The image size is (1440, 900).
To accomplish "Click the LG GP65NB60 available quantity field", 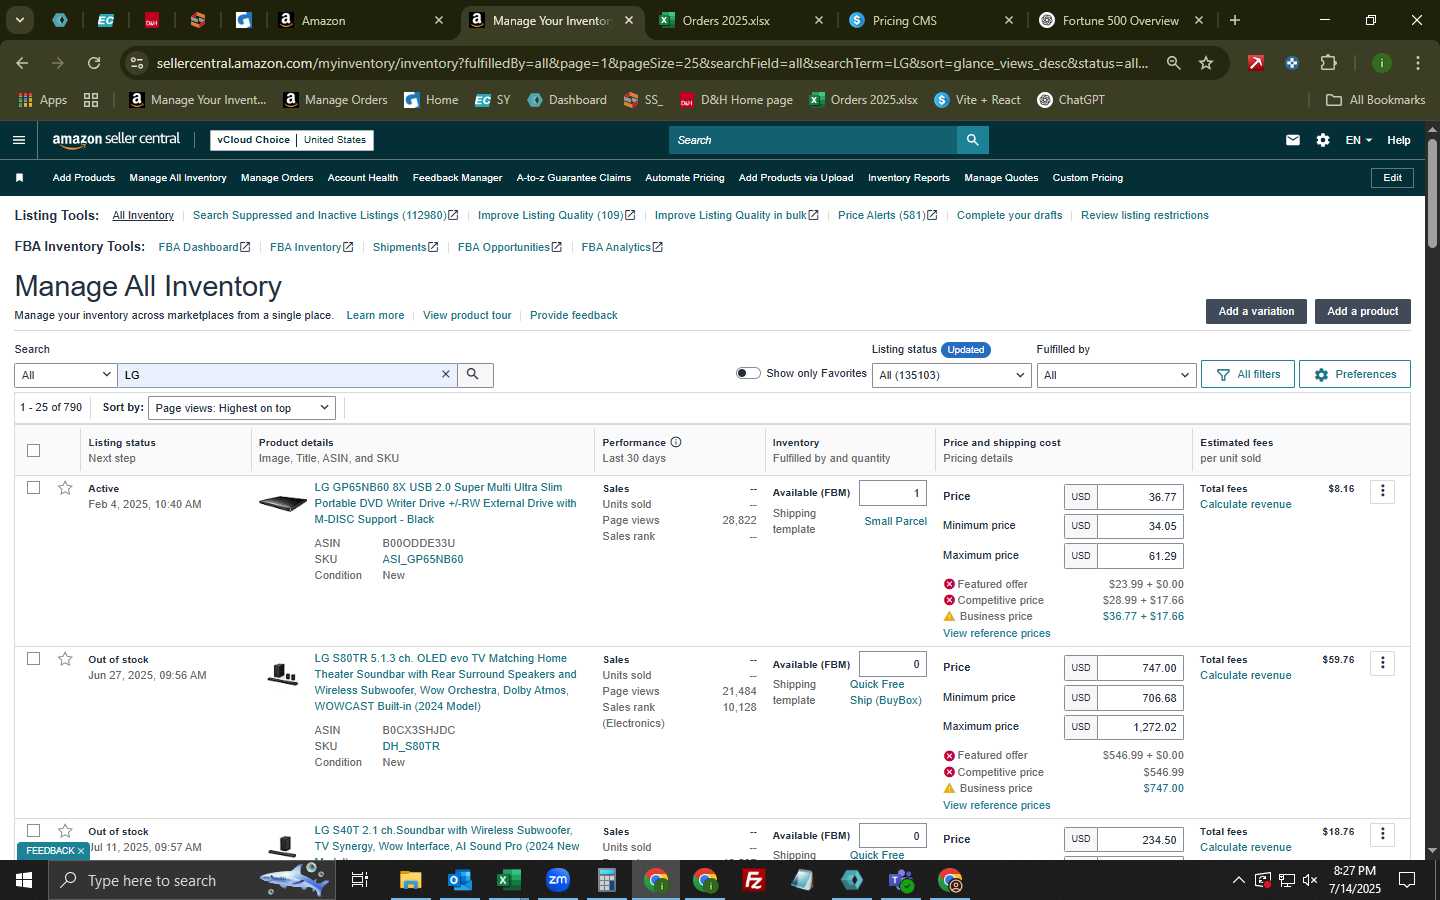I will click(x=892, y=493).
